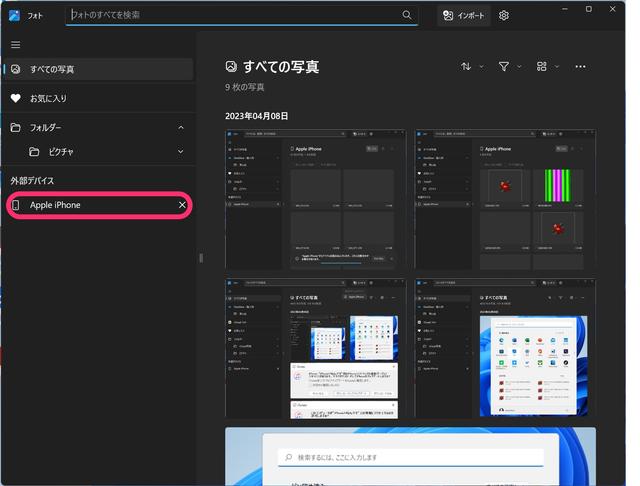Open the sort order dropdown arrow
640x486 pixels.
[x=481, y=66]
